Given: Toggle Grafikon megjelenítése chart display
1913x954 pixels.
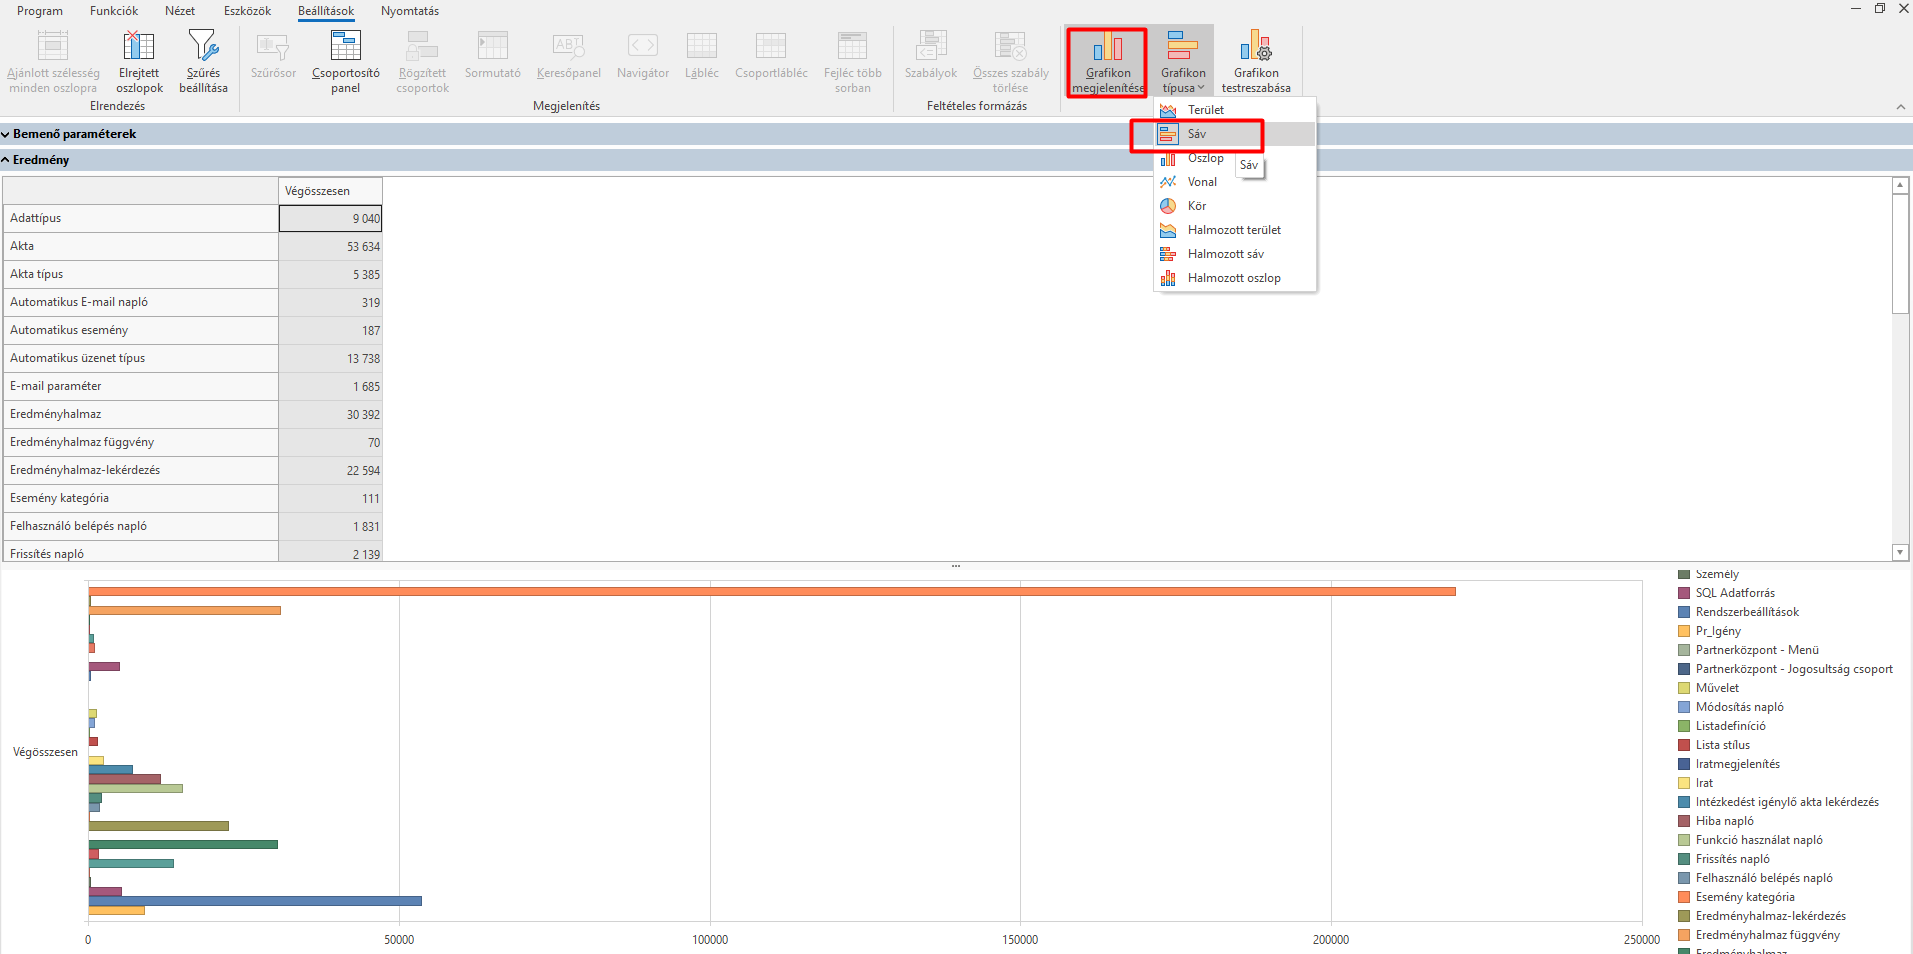Looking at the screenshot, I should [1107, 61].
